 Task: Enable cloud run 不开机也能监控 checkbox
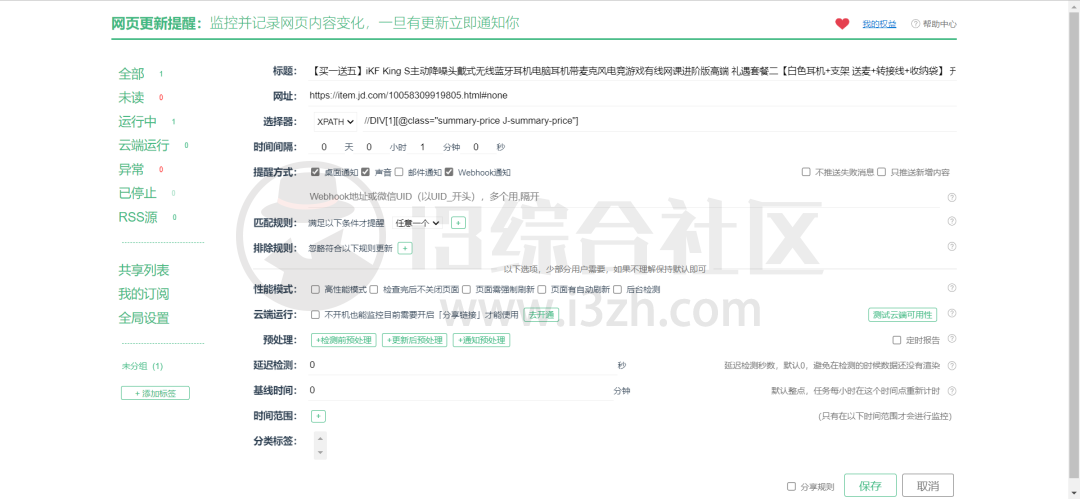tap(315, 314)
